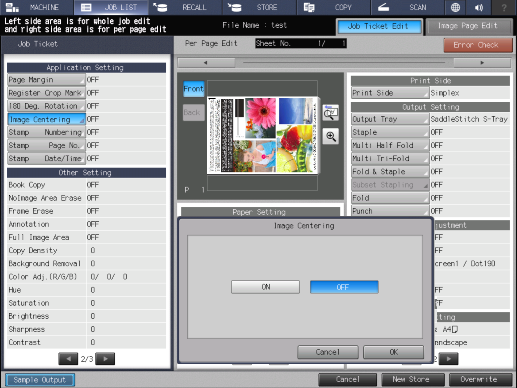The width and height of the screenshot is (517, 388).
Task: Click the Brightness row
Action: (86, 316)
